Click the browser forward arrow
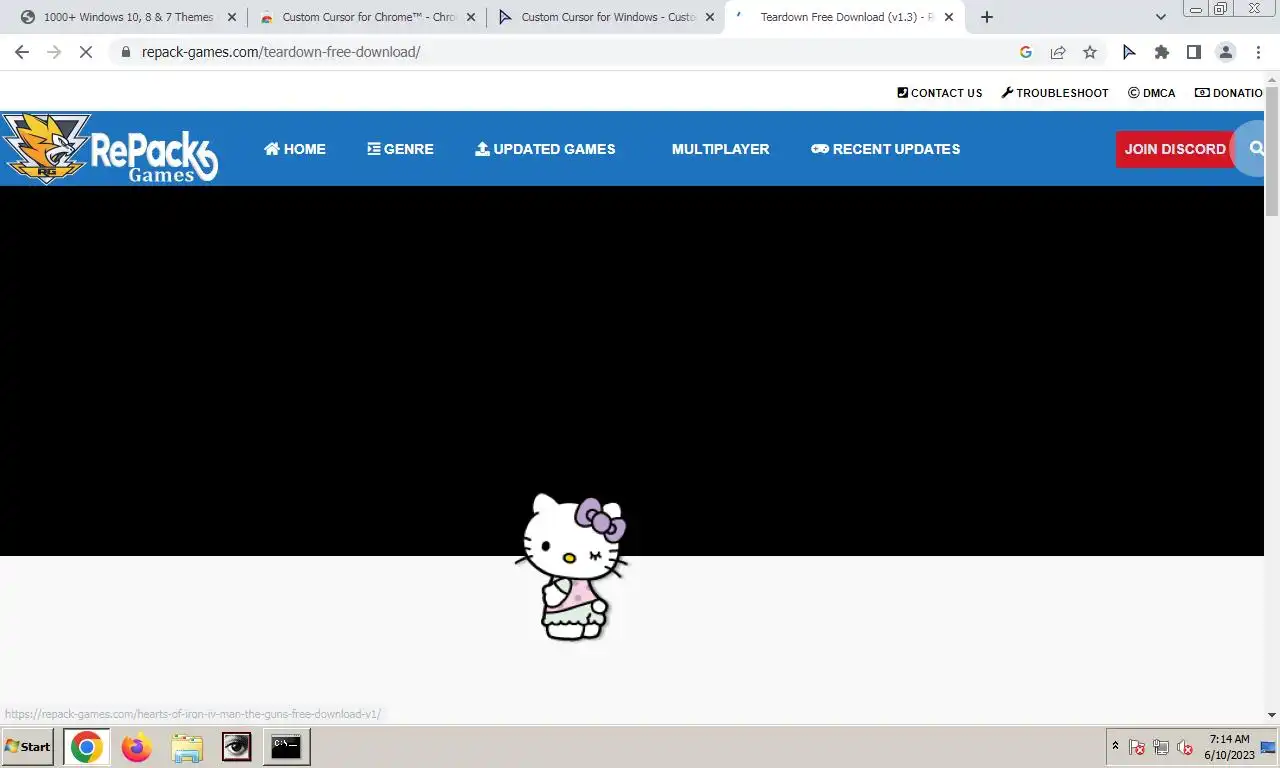1280x768 pixels. point(54,52)
